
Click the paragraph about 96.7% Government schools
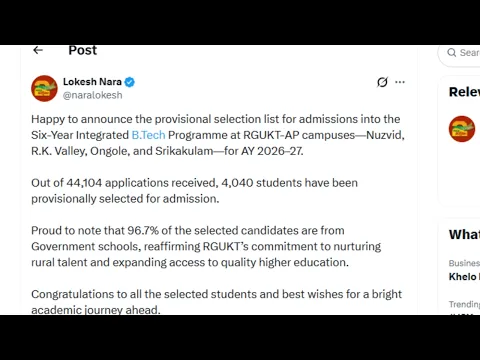coord(206,246)
